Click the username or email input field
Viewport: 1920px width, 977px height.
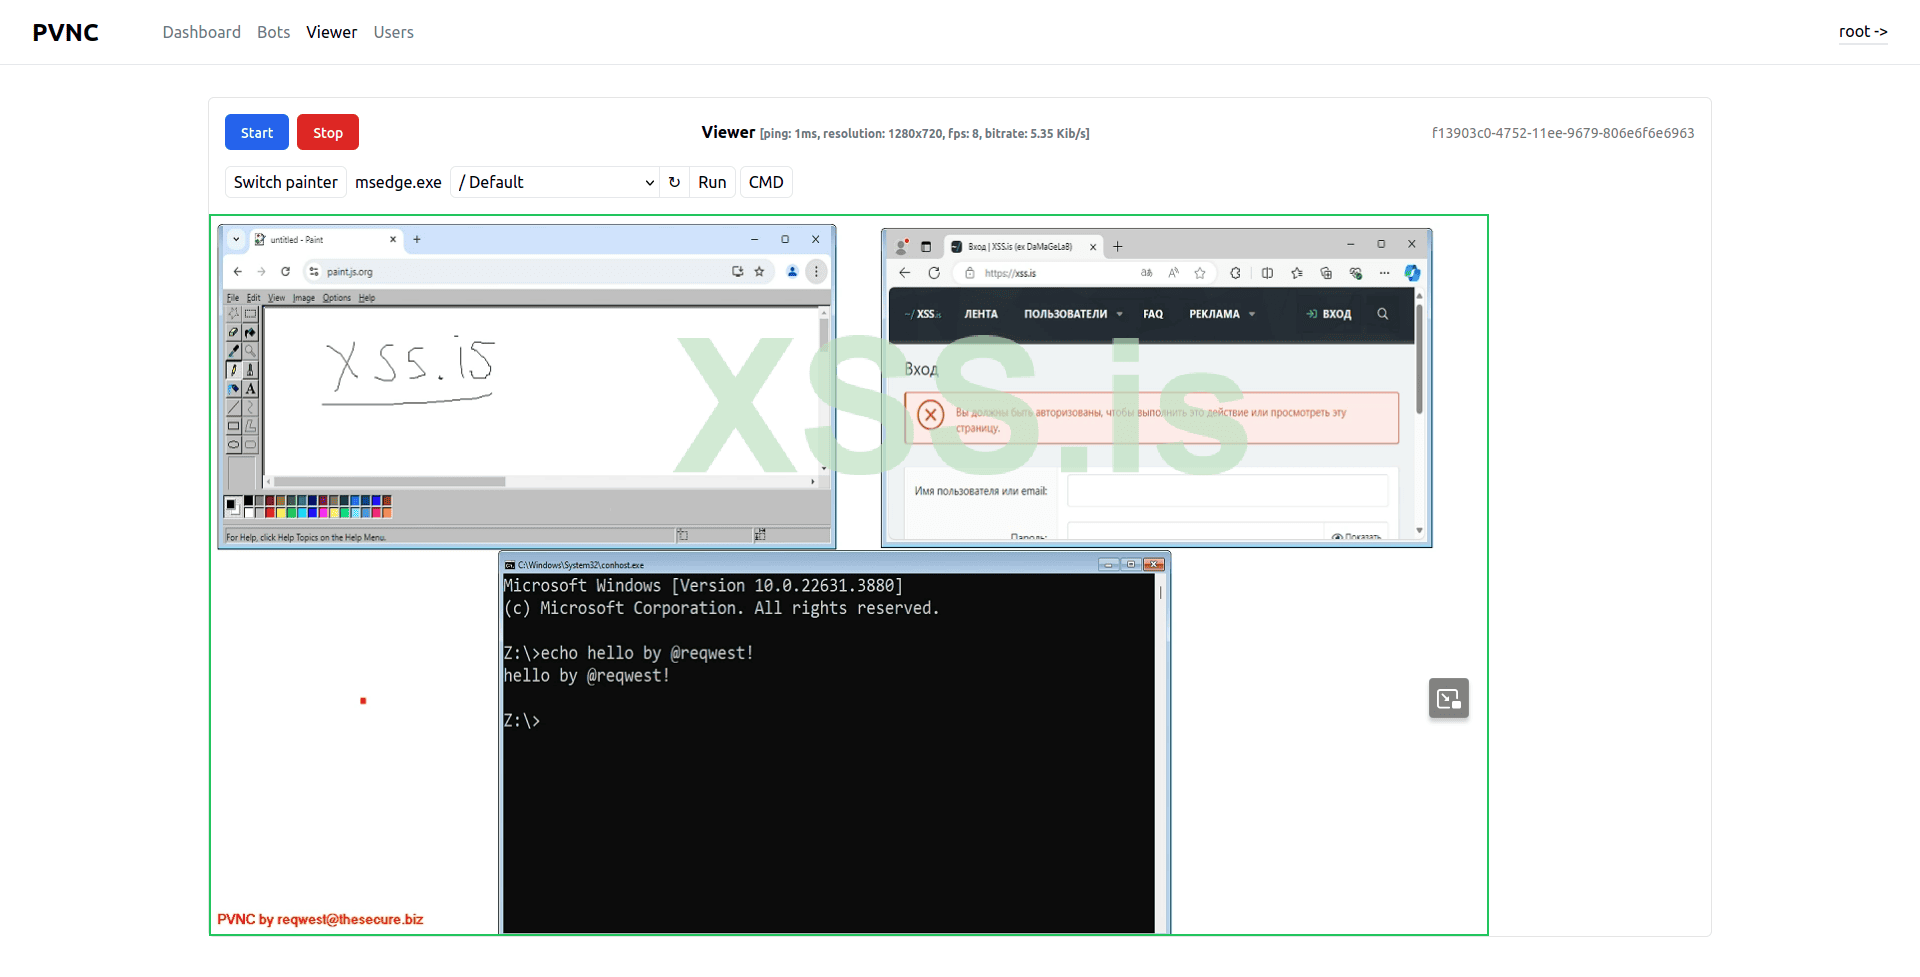click(x=1227, y=491)
